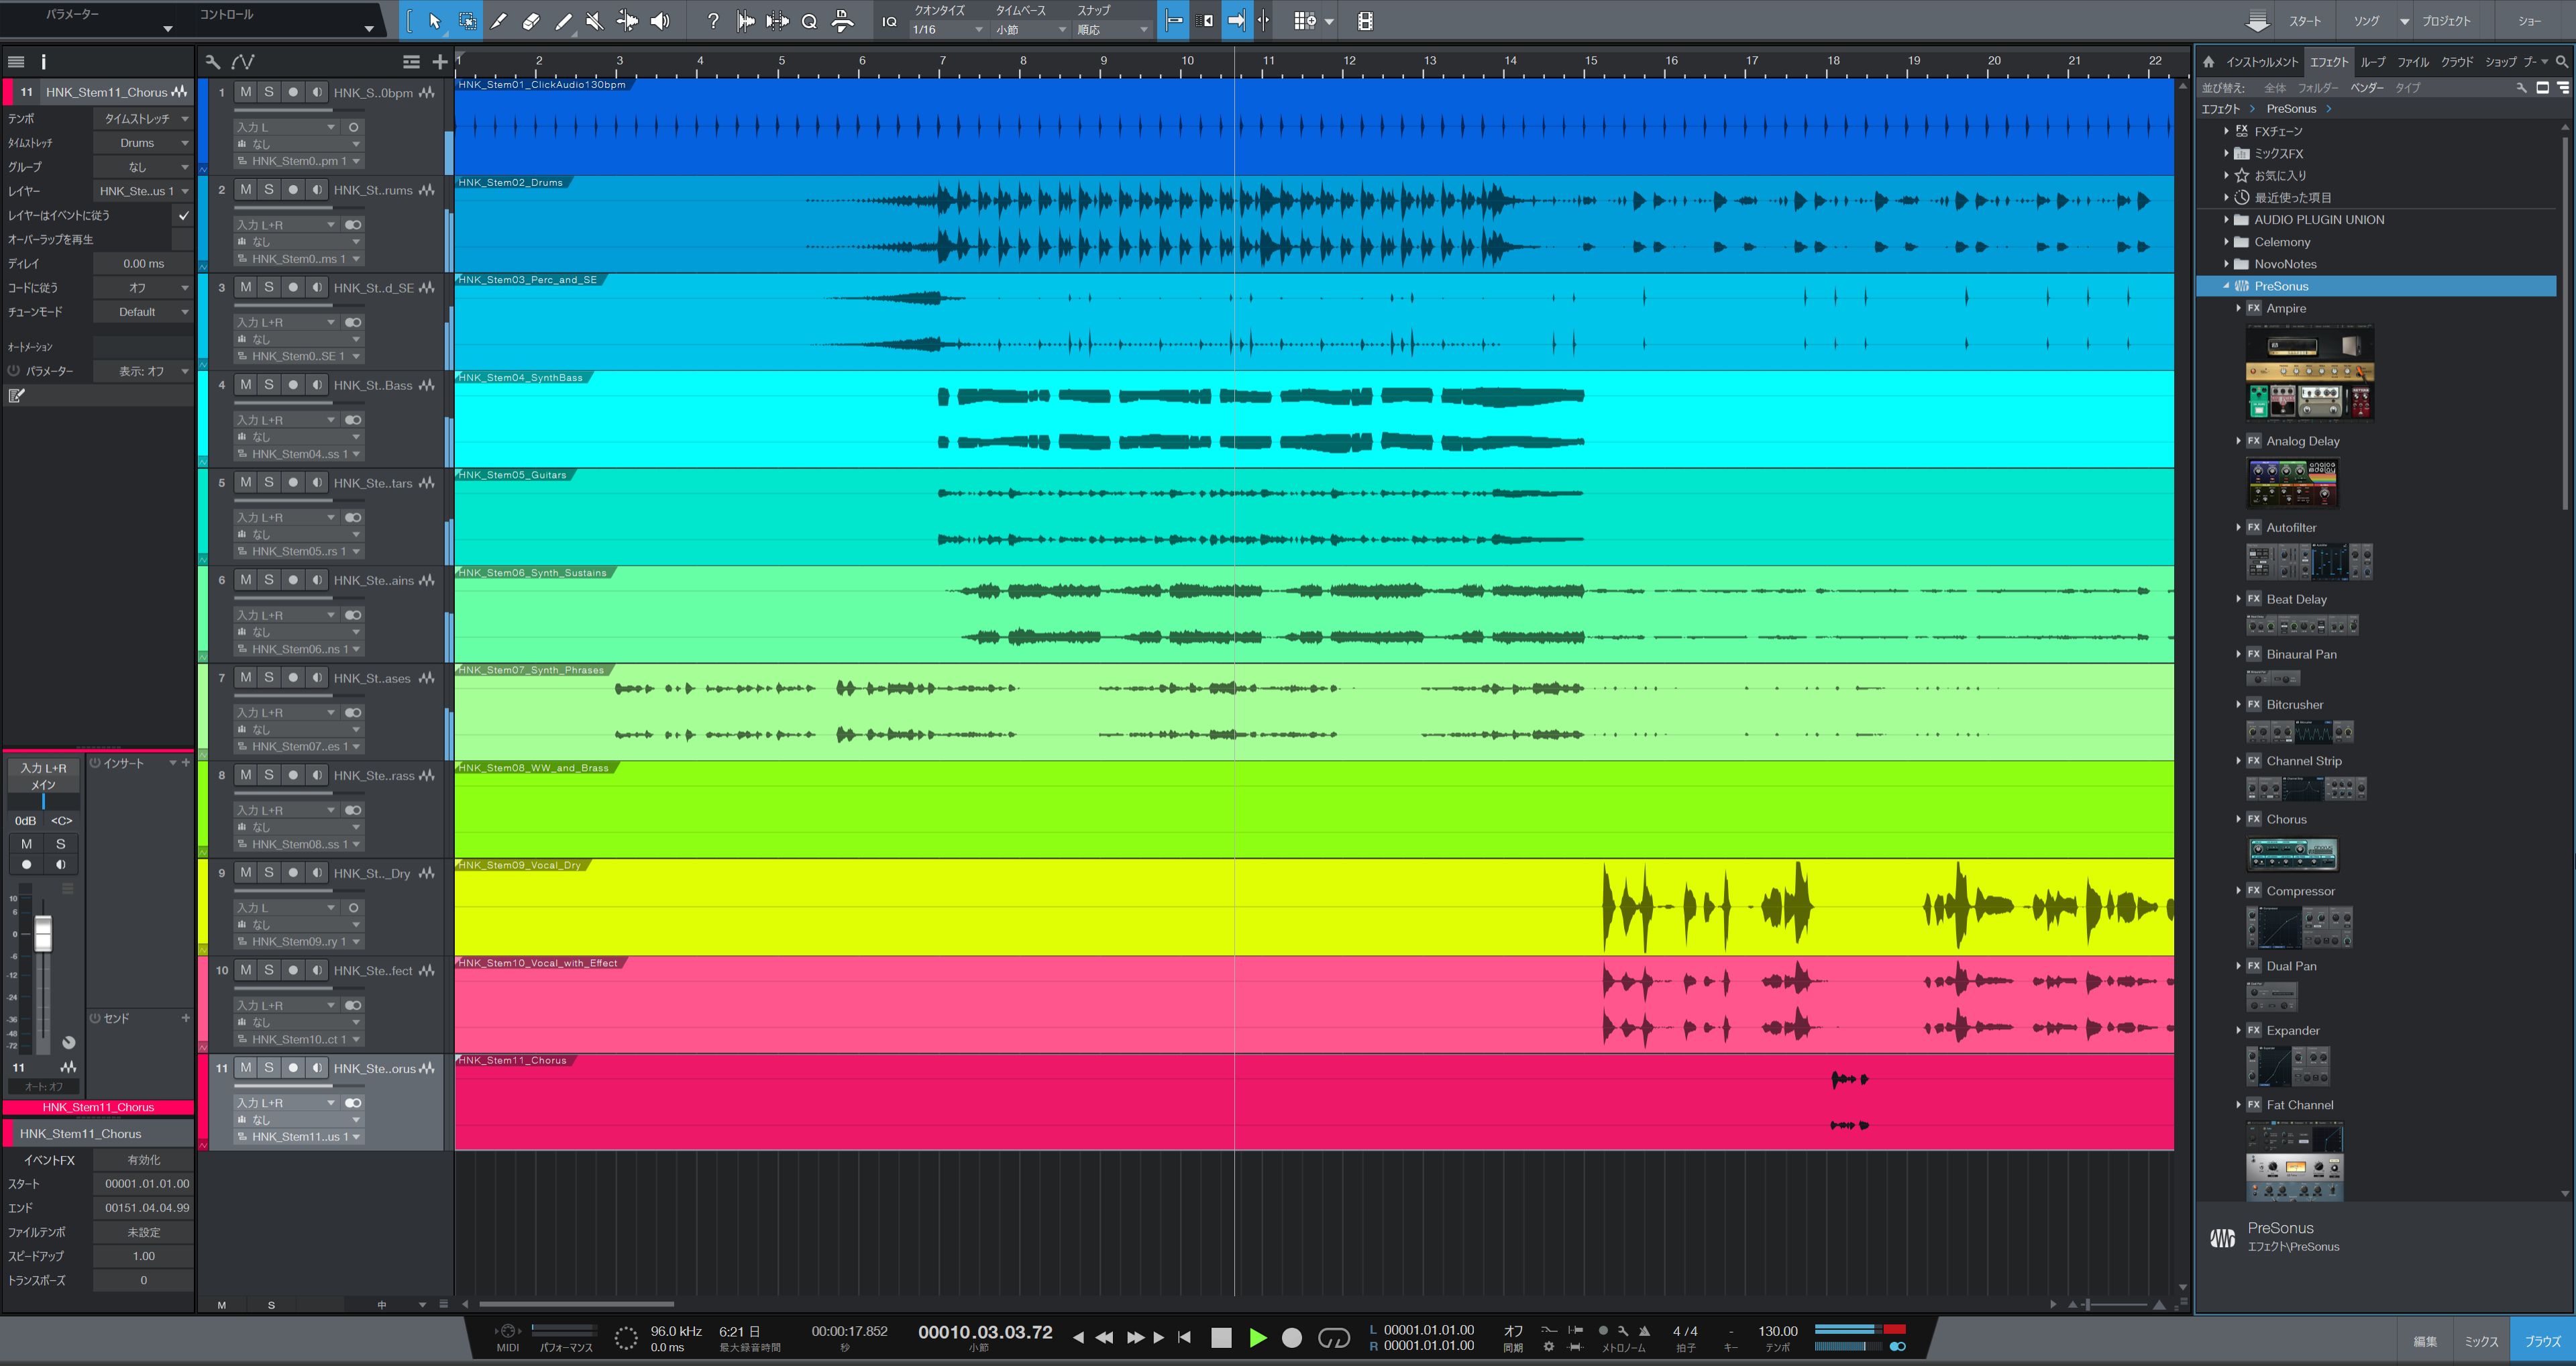The height and width of the screenshot is (1366, 2576).
Task: Arm record on track 9 Vocal_Dry
Action: point(293,873)
